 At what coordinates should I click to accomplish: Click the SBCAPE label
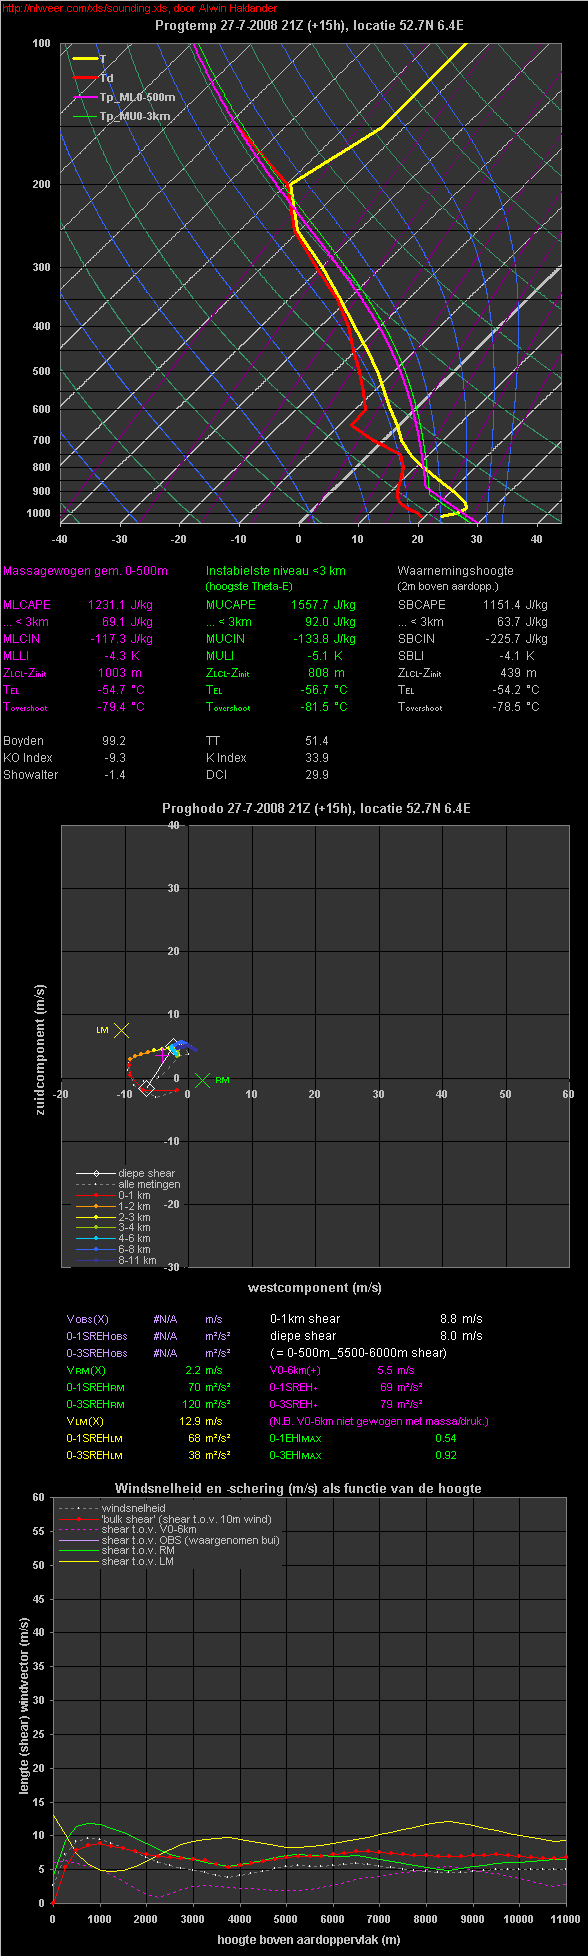pyautogui.click(x=421, y=605)
